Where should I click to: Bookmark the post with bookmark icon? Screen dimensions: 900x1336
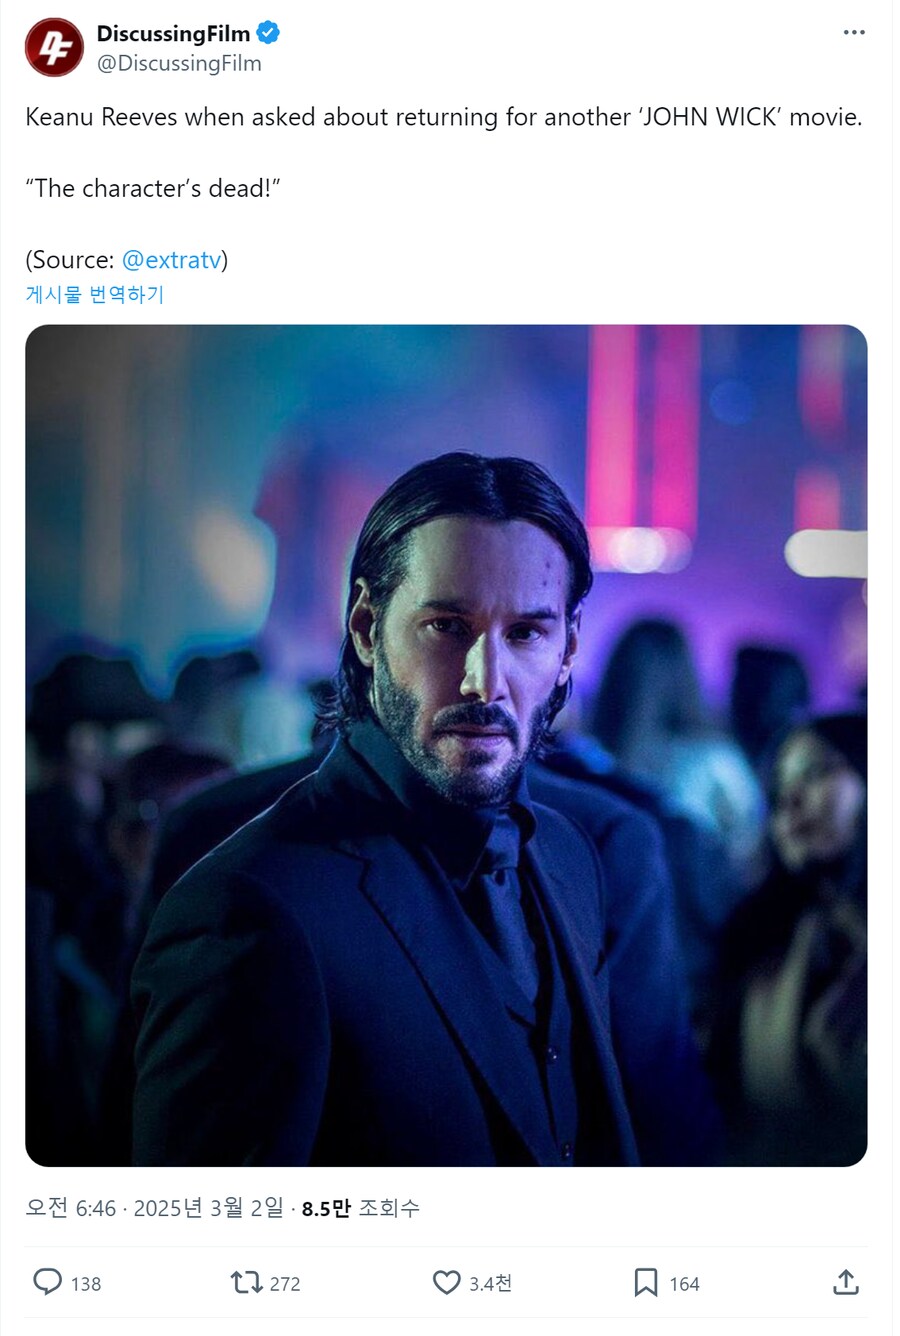[646, 1282]
